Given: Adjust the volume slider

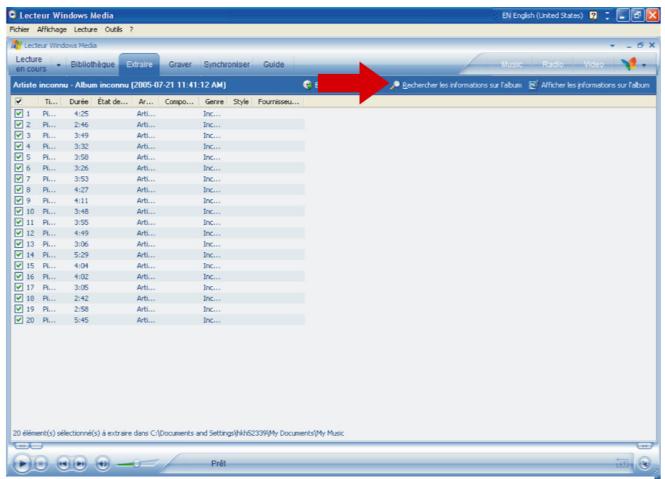Looking at the screenshot, I should [137, 464].
